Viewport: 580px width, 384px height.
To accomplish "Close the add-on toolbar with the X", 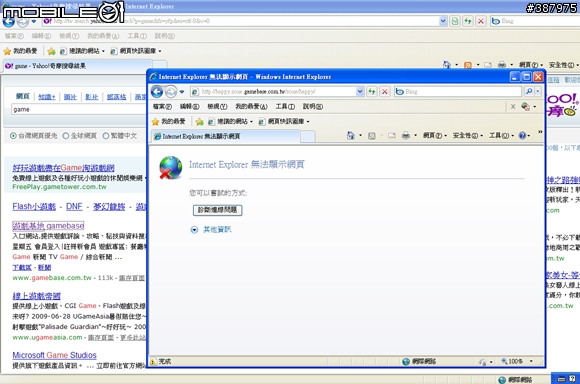I will 513,107.
